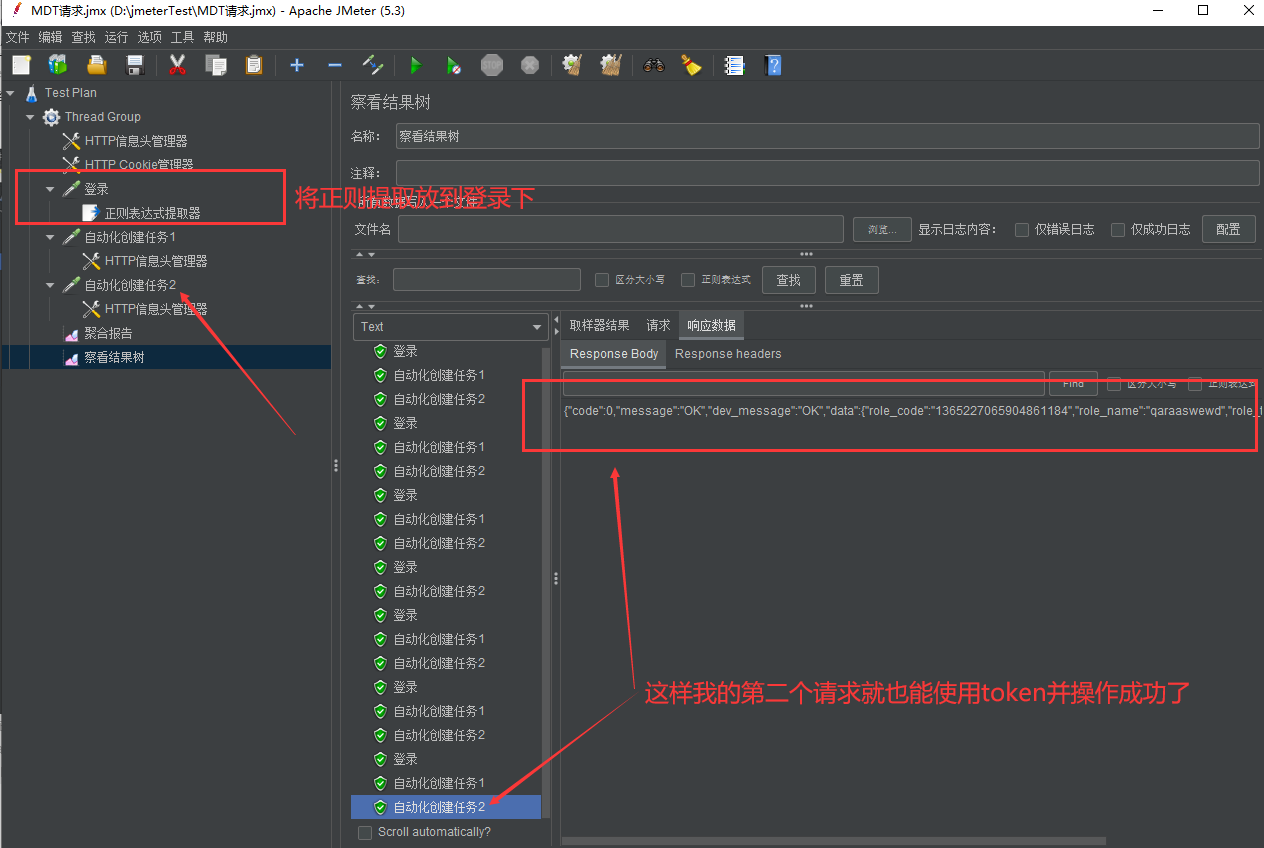
Task: Start test without pauses icon
Action: [454, 65]
